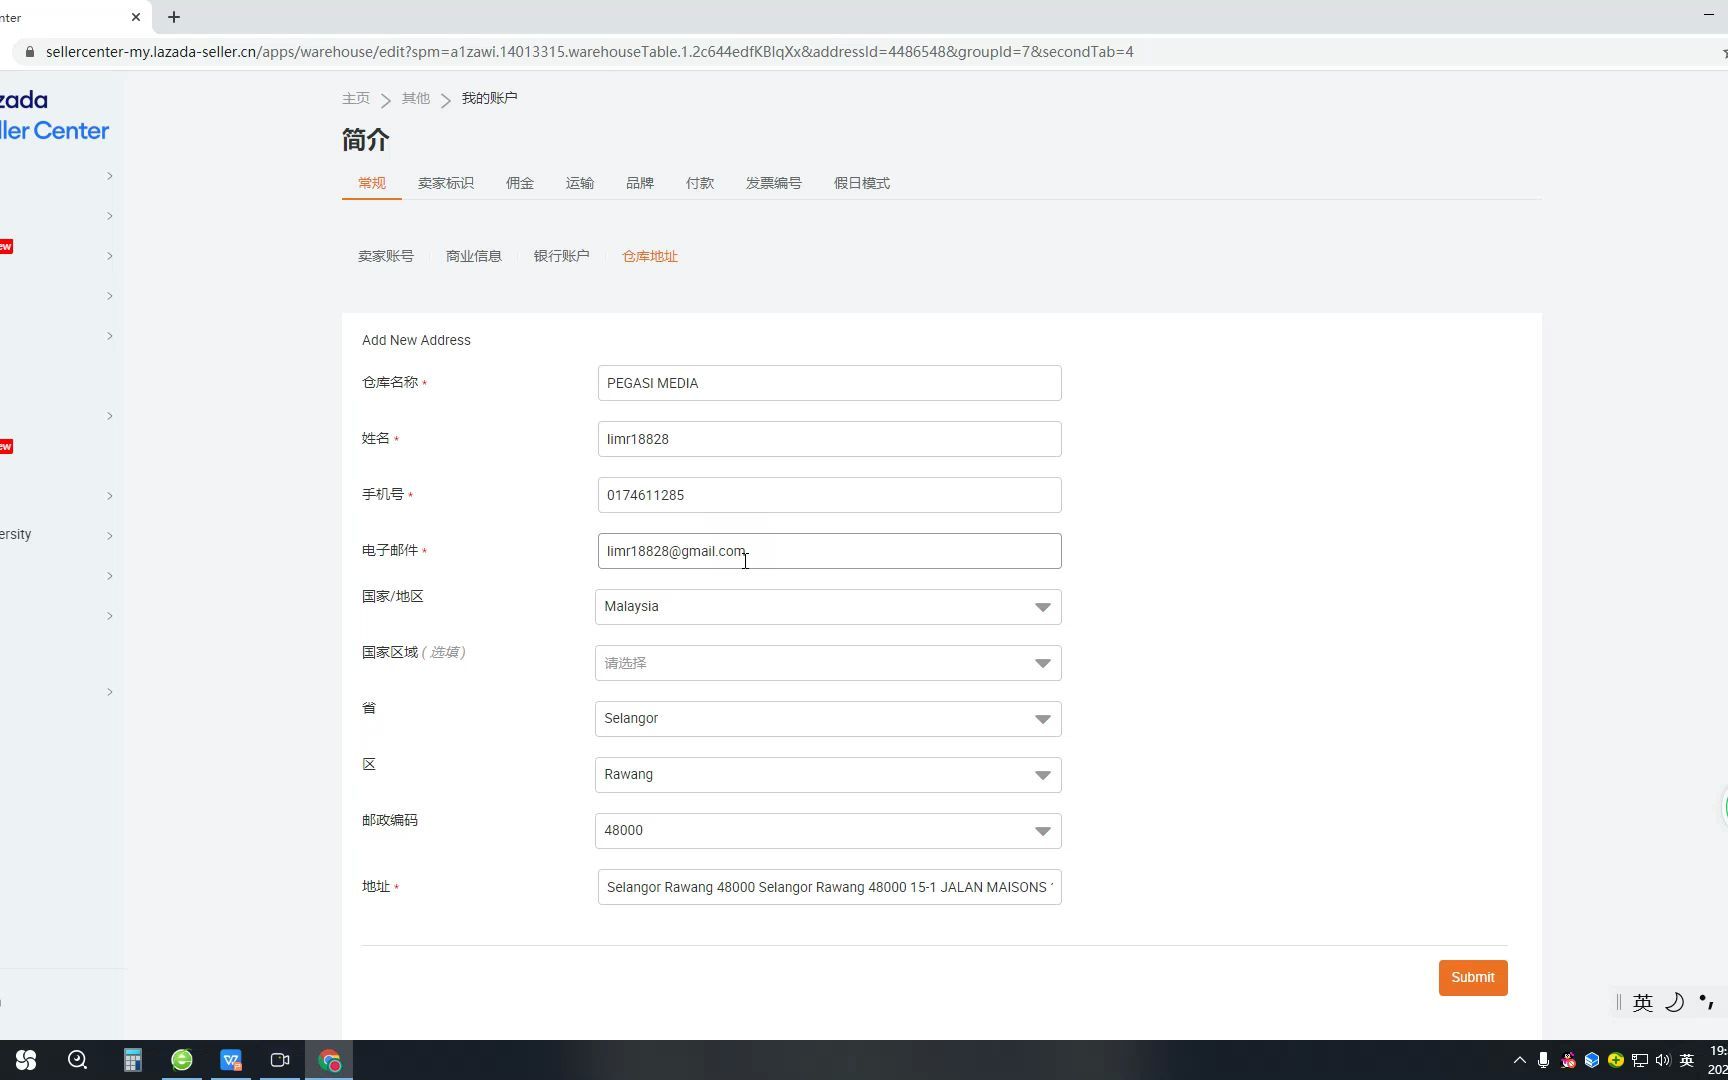
Task: Switch to the Chrome taskbar icon
Action: [330, 1060]
